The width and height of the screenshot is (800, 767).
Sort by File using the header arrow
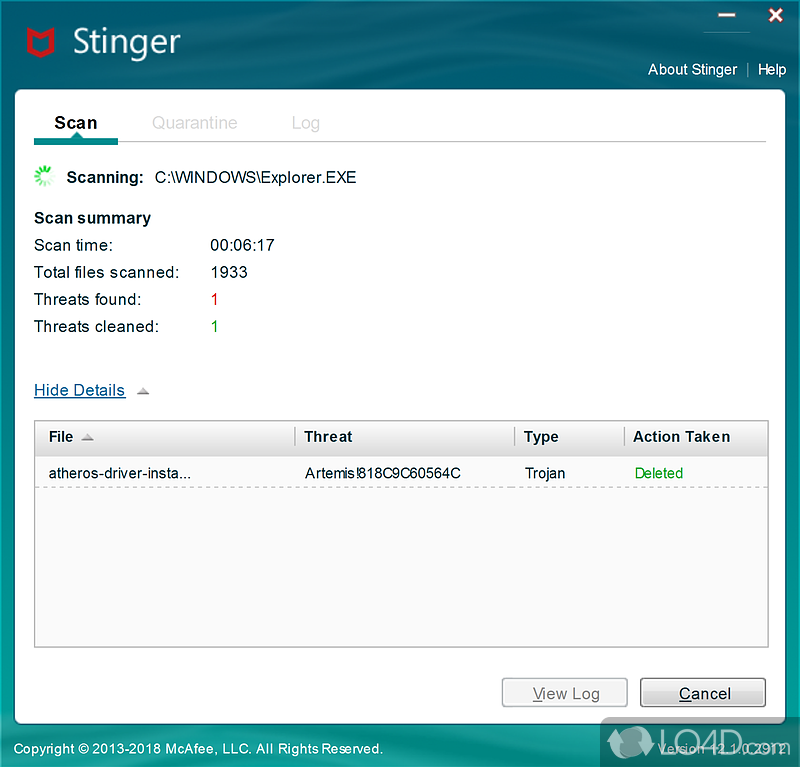[88, 437]
